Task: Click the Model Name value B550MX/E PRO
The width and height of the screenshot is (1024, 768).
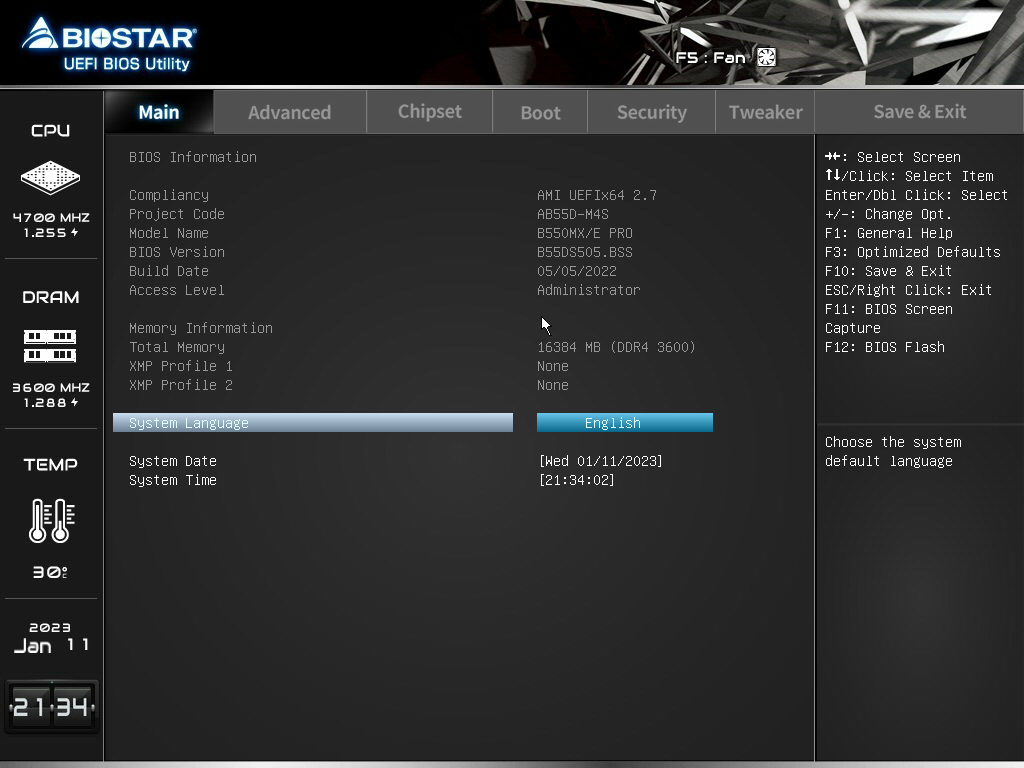Action: 584,233
